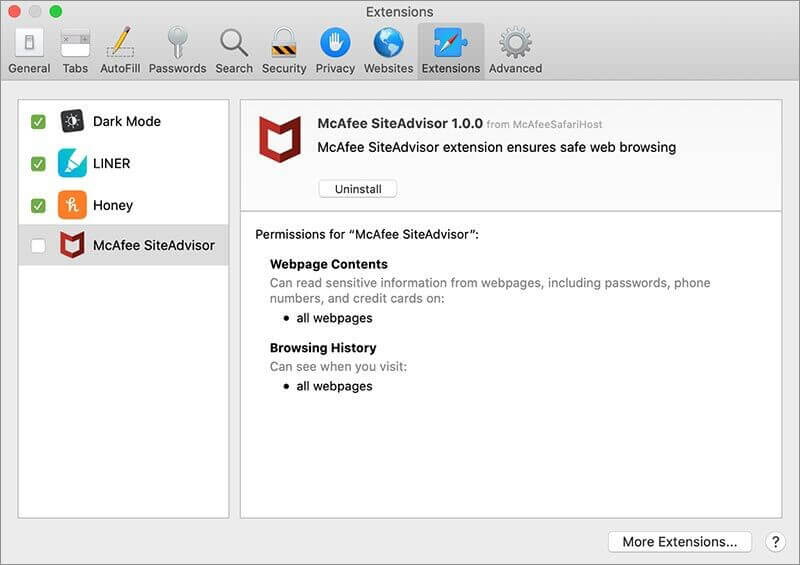Click the 'from McAfeeSafariHost' text
The image size is (800, 565).
[544, 125]
